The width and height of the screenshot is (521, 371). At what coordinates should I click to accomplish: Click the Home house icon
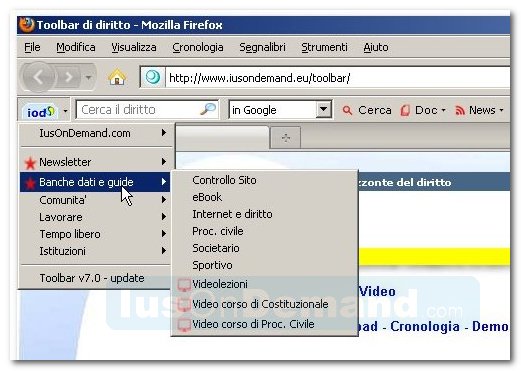117,77
